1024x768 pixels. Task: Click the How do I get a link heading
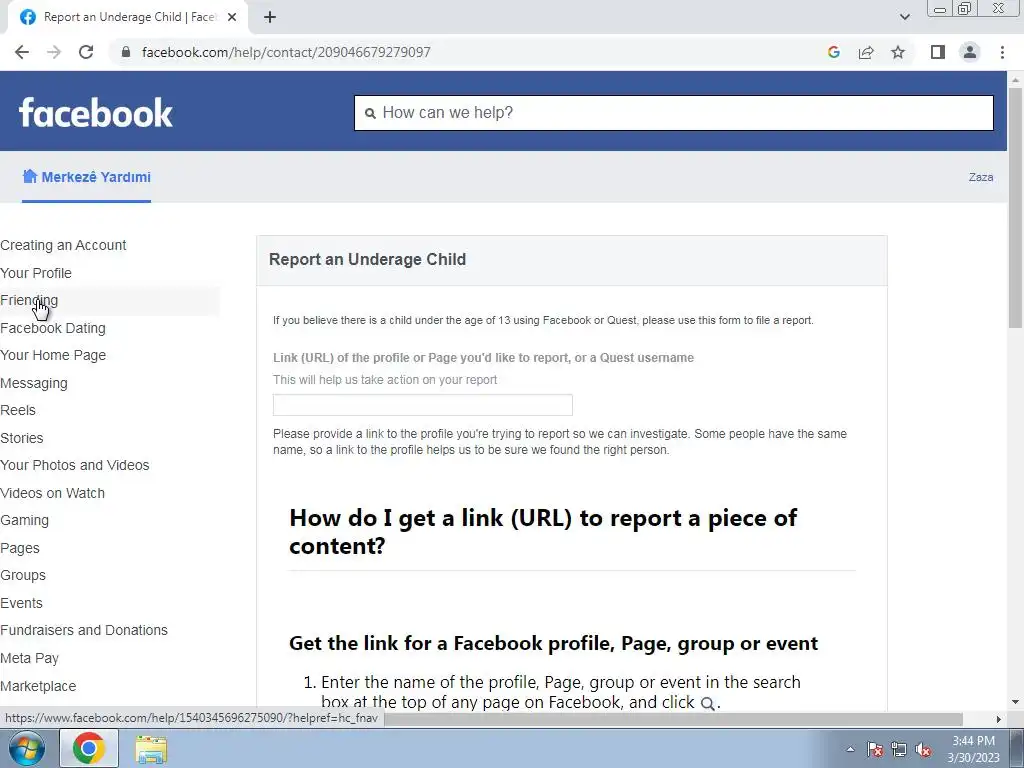543,532
